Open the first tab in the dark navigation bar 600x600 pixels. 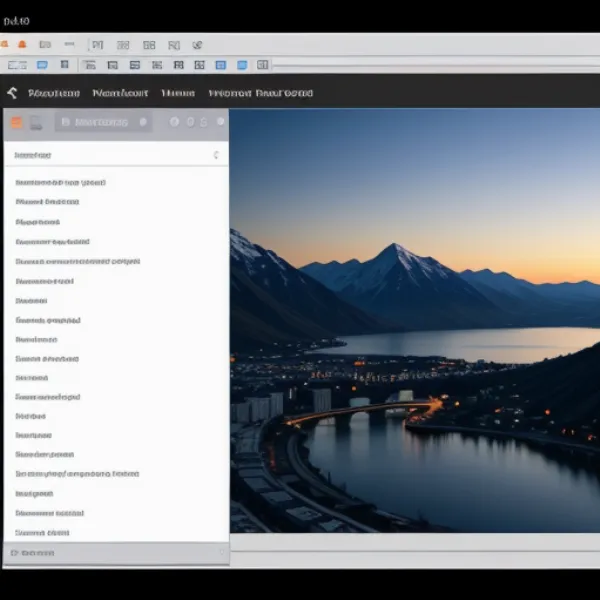[54, 93]
